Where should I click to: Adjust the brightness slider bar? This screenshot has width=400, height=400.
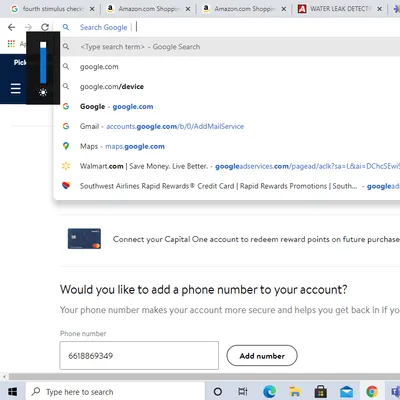click(43, 63)
